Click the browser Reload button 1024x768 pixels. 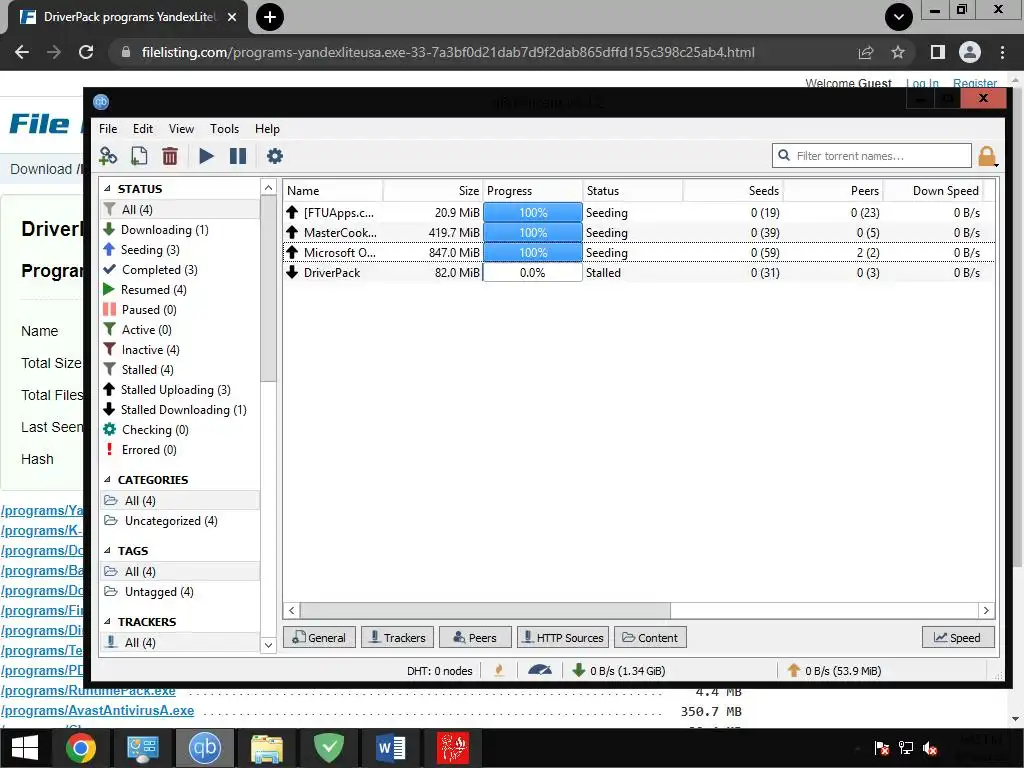click(x=86, y=52)
